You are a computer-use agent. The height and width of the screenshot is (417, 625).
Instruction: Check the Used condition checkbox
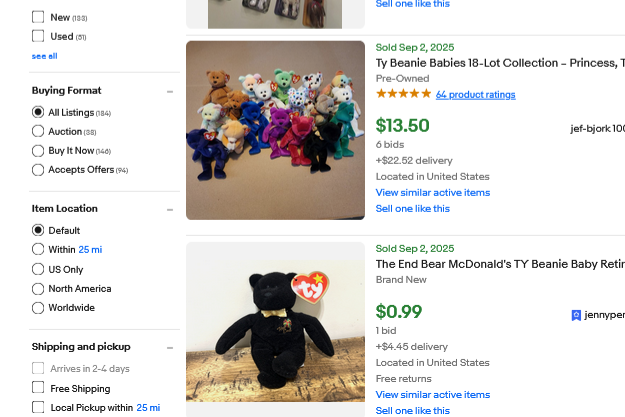[38, 36]
